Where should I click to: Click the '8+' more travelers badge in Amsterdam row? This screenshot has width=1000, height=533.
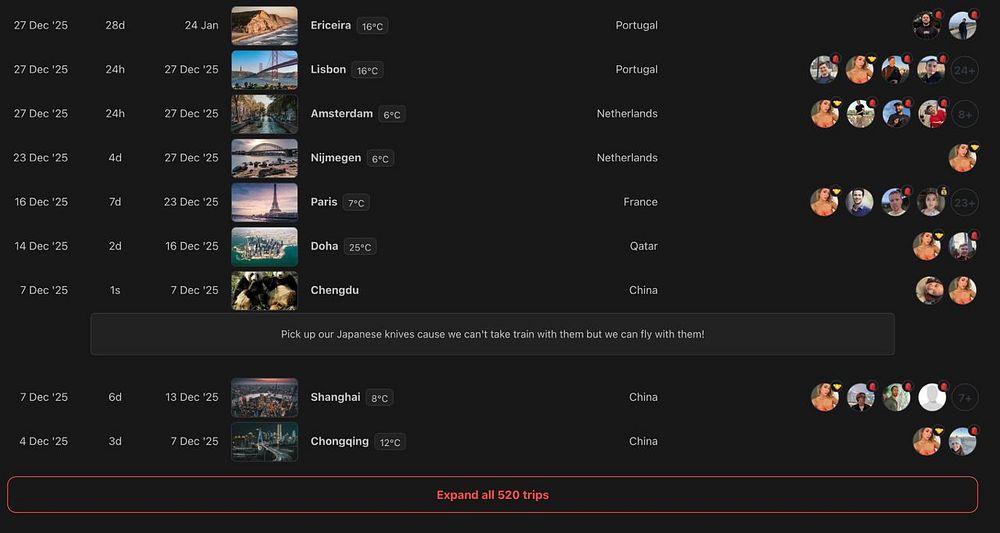coord(965,114)
